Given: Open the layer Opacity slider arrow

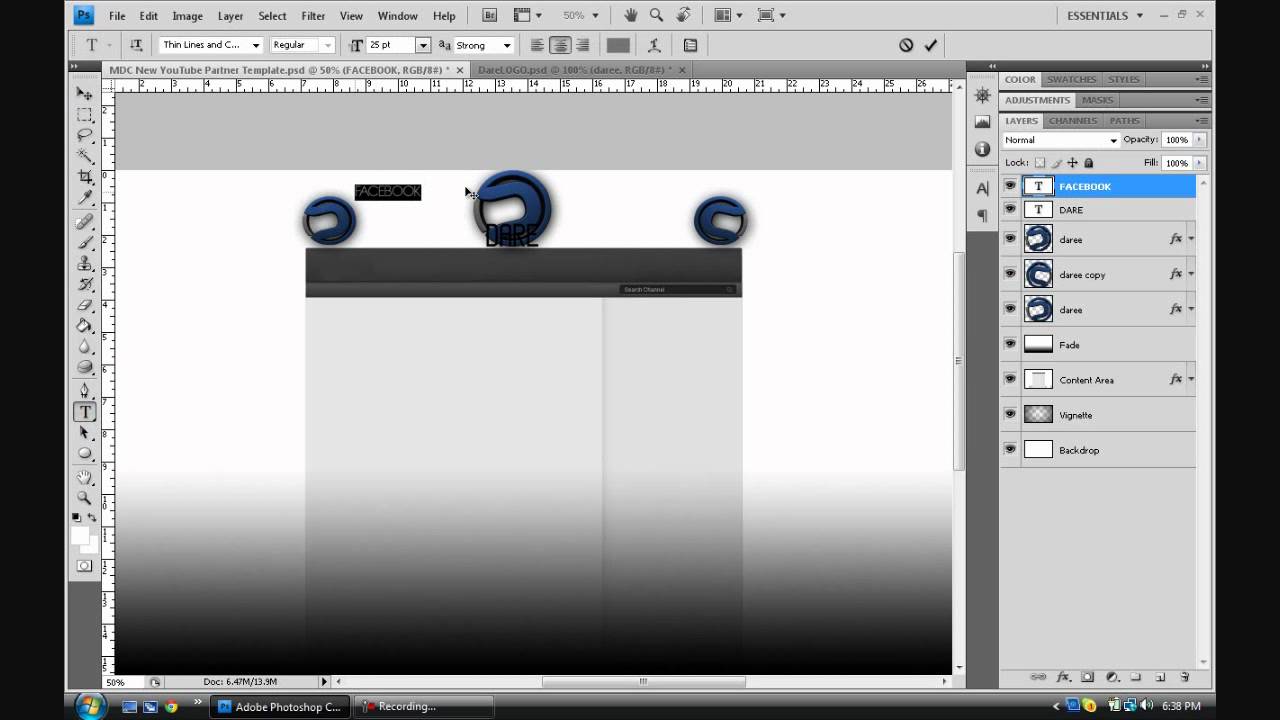Looking at the screenshot, I should (x=1200, y=140).
